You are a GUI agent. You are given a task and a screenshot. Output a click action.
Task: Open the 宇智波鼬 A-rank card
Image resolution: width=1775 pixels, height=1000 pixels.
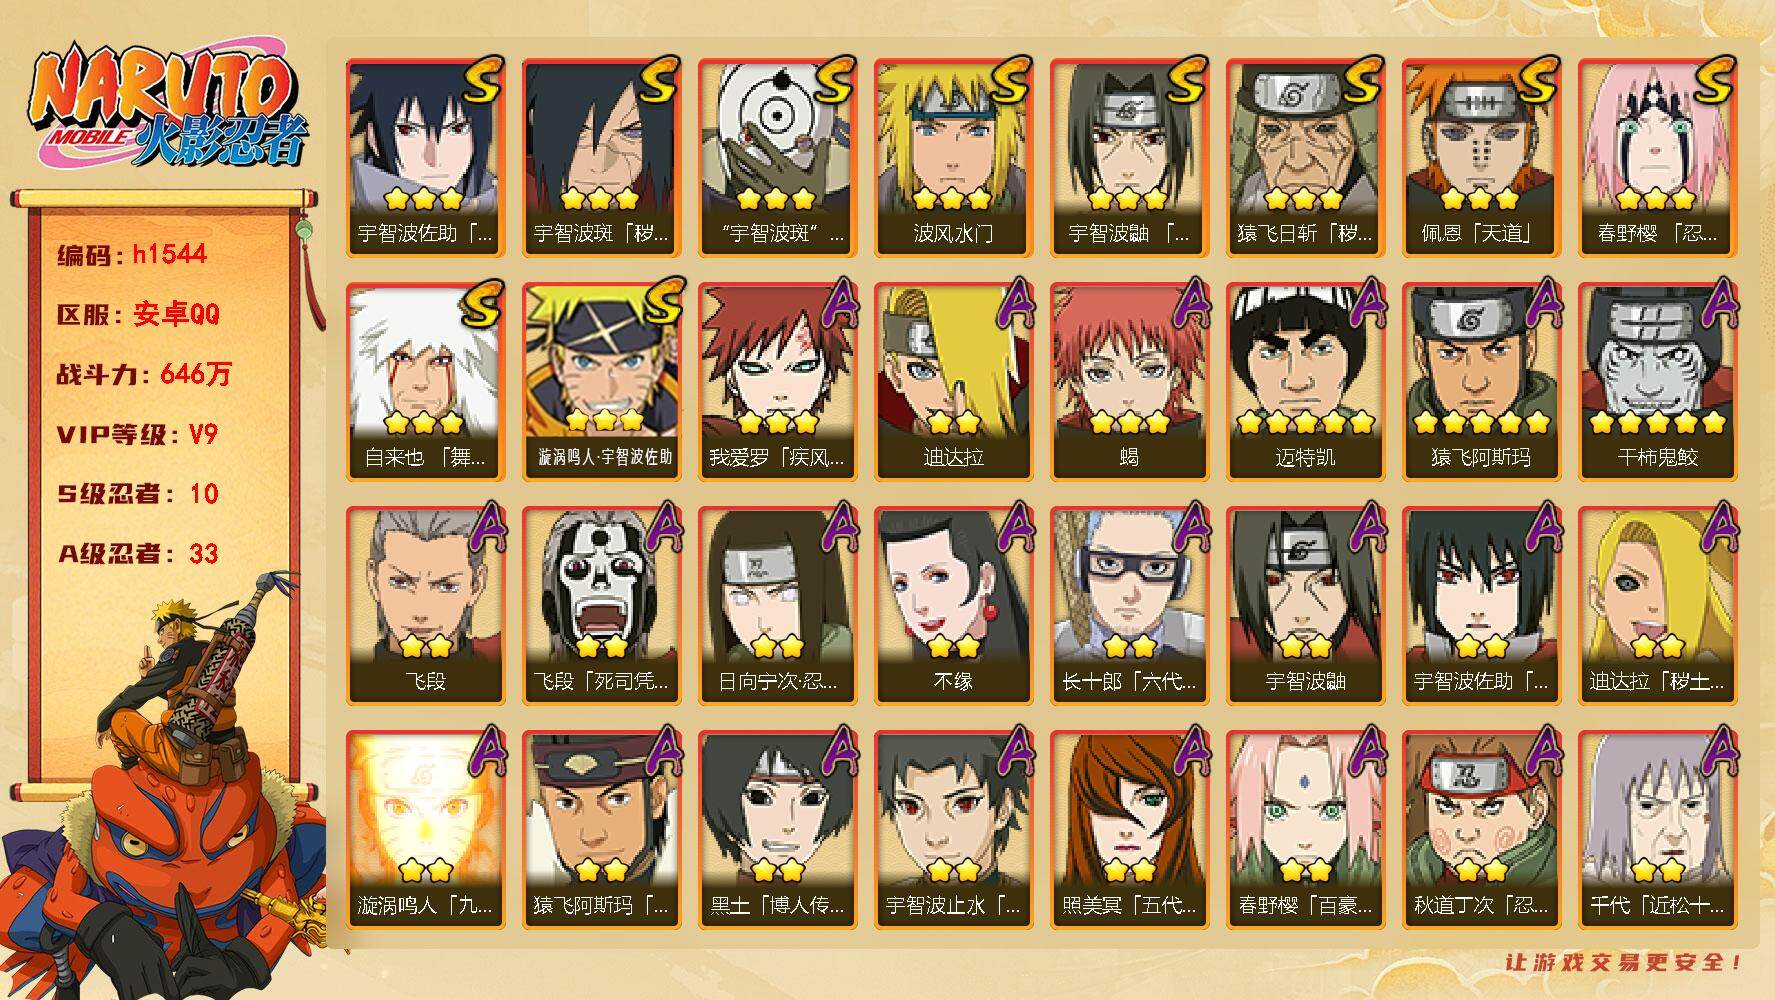pos(1305,605)
